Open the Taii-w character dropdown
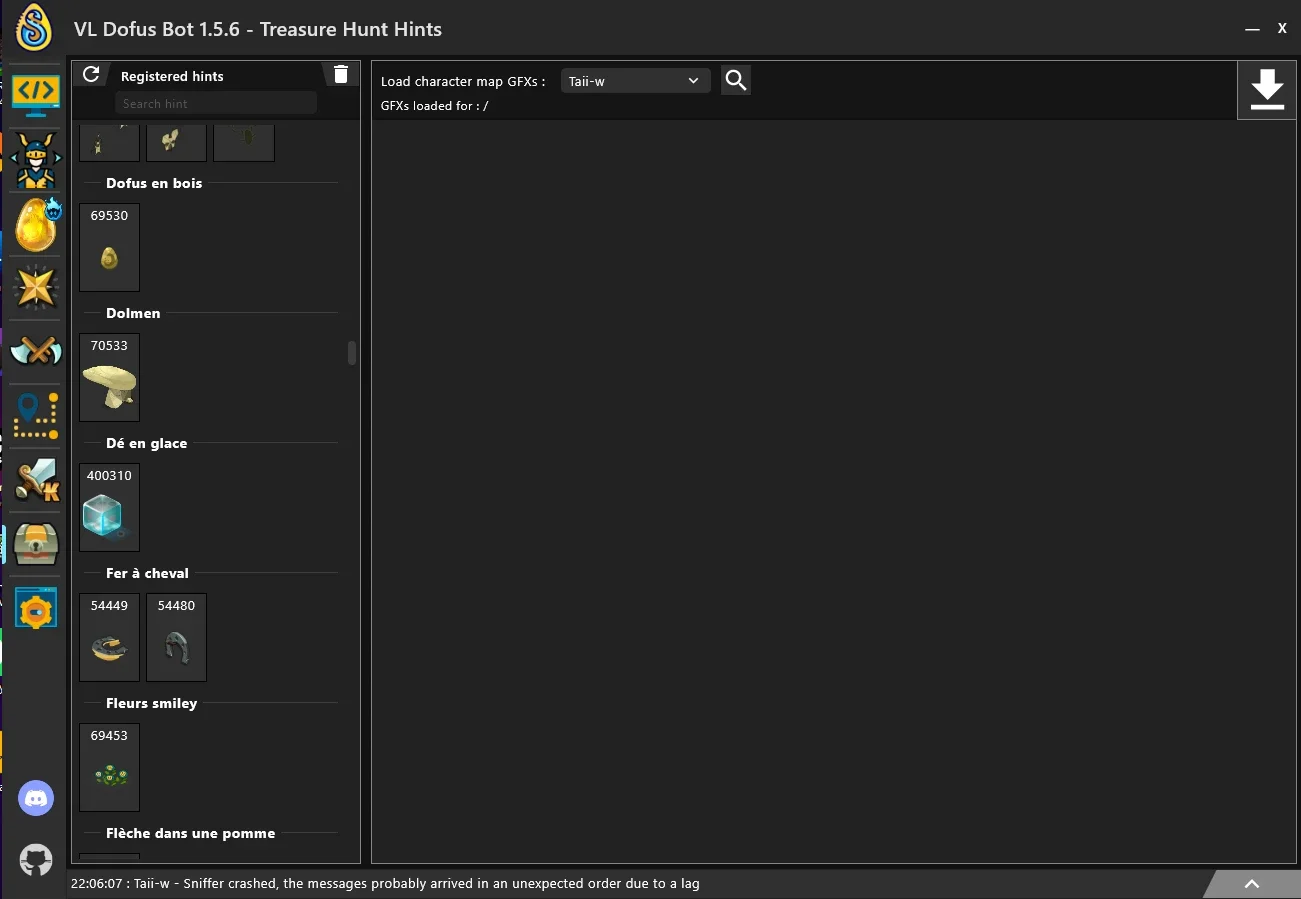Image resolution: width=1301 pixels, height=899 pixels. [x=635, y=81]
